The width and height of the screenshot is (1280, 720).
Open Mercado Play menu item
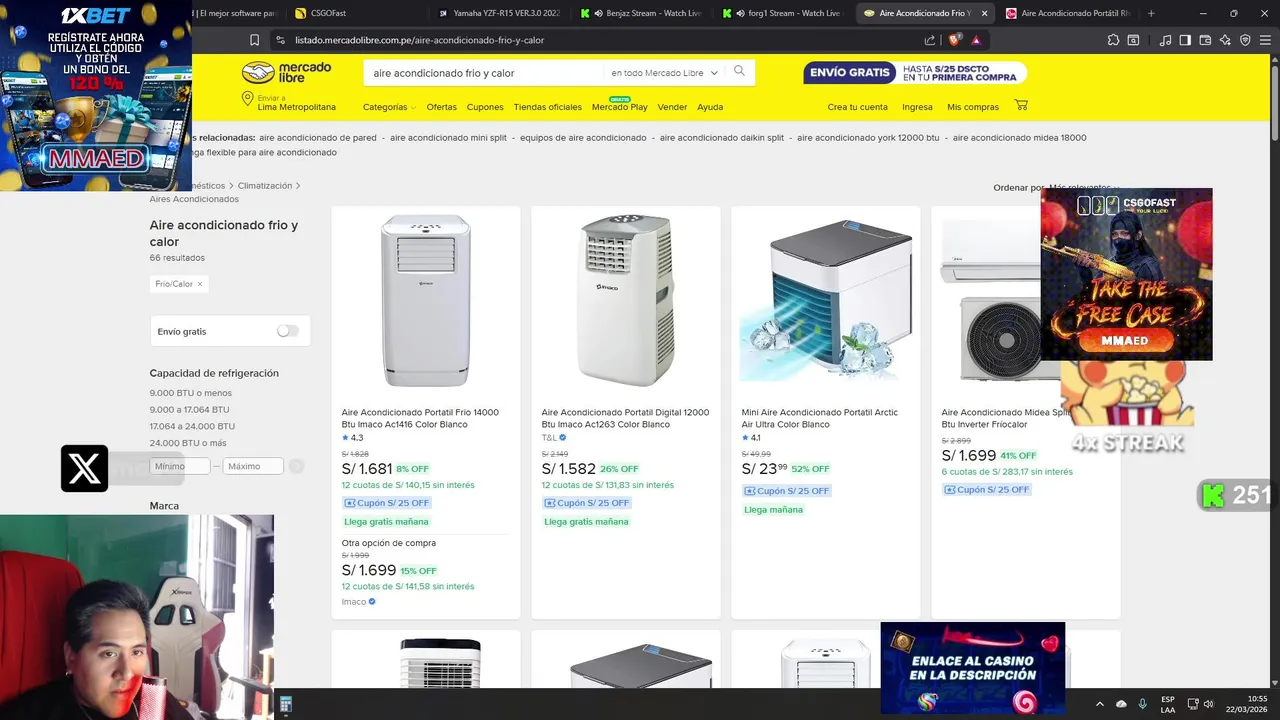click(619, 107)
